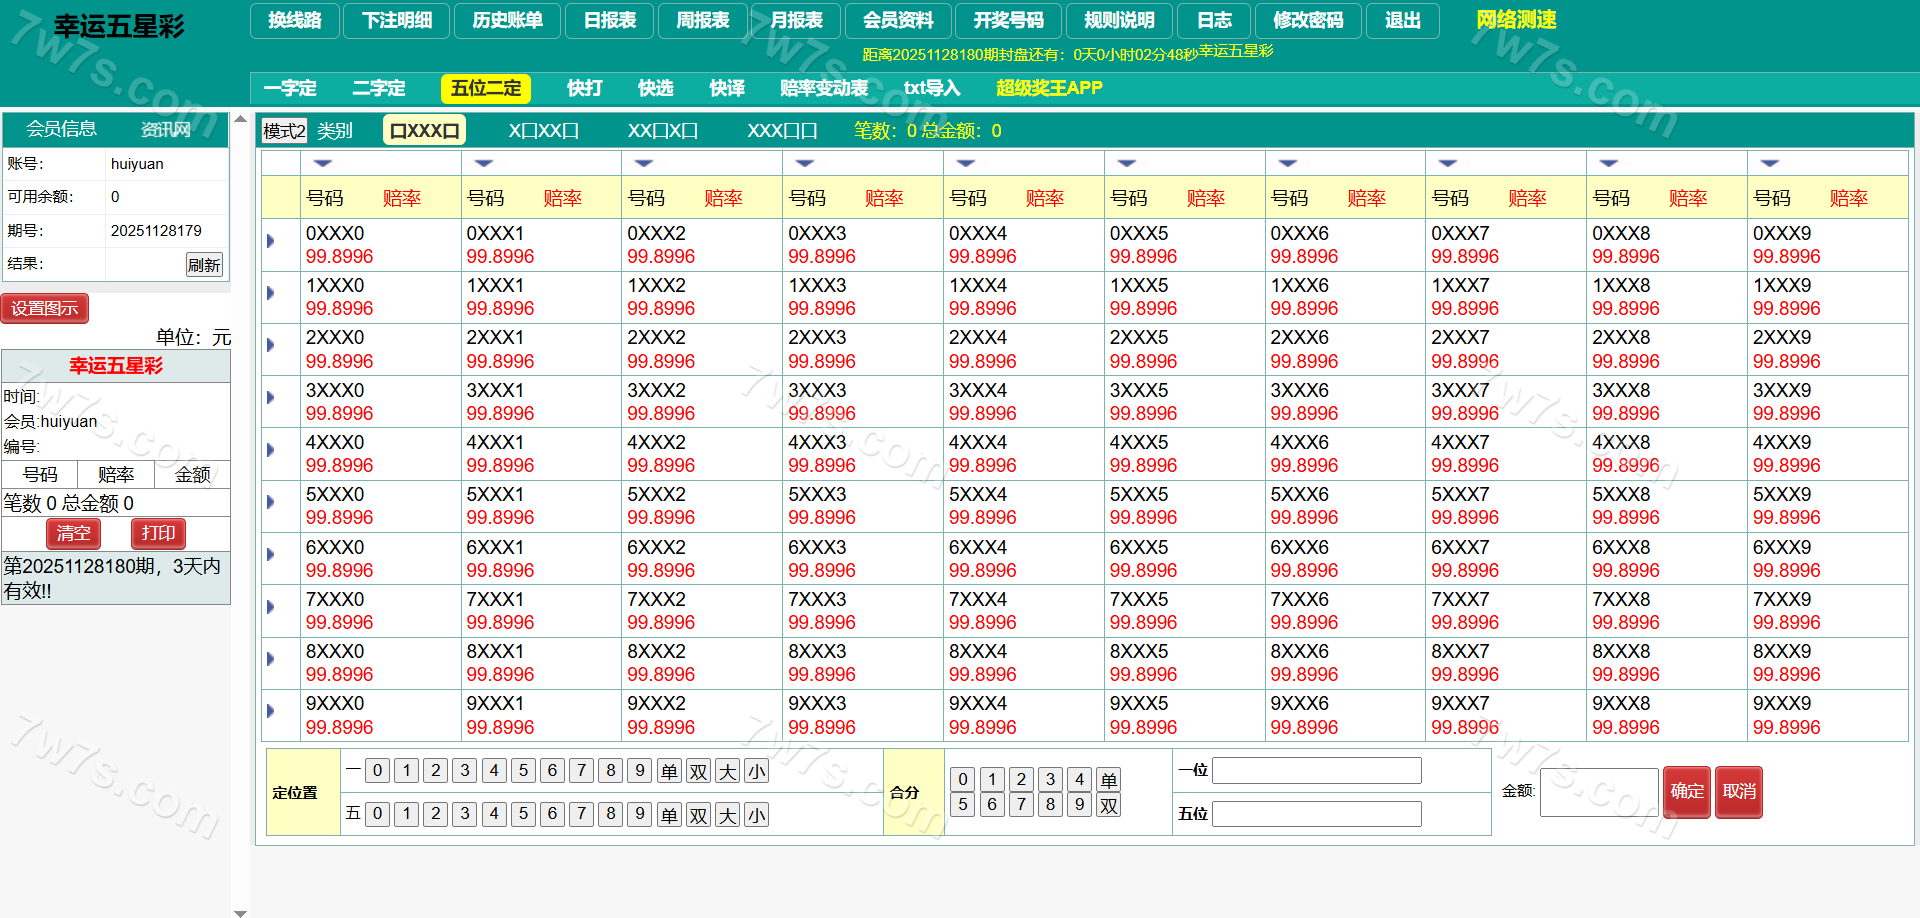Expand the dropdown arrow above the 0XXX0 column
1920x918 pixels.
[x=323, y=163]
